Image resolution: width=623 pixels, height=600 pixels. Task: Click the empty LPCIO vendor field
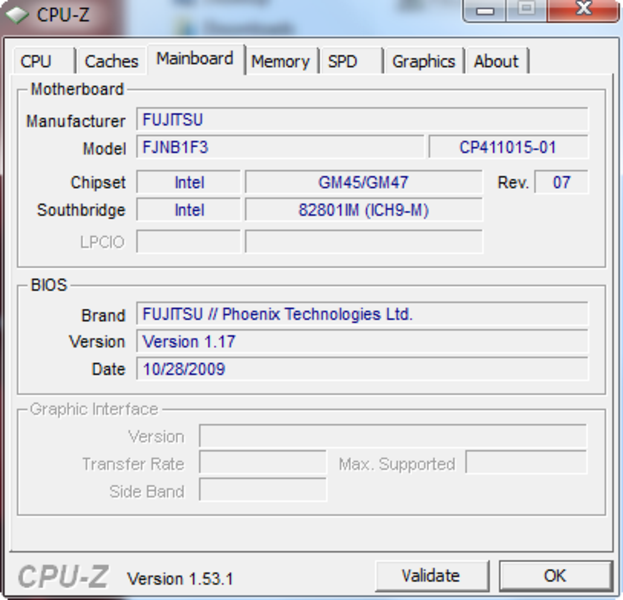tap(189, 242)
